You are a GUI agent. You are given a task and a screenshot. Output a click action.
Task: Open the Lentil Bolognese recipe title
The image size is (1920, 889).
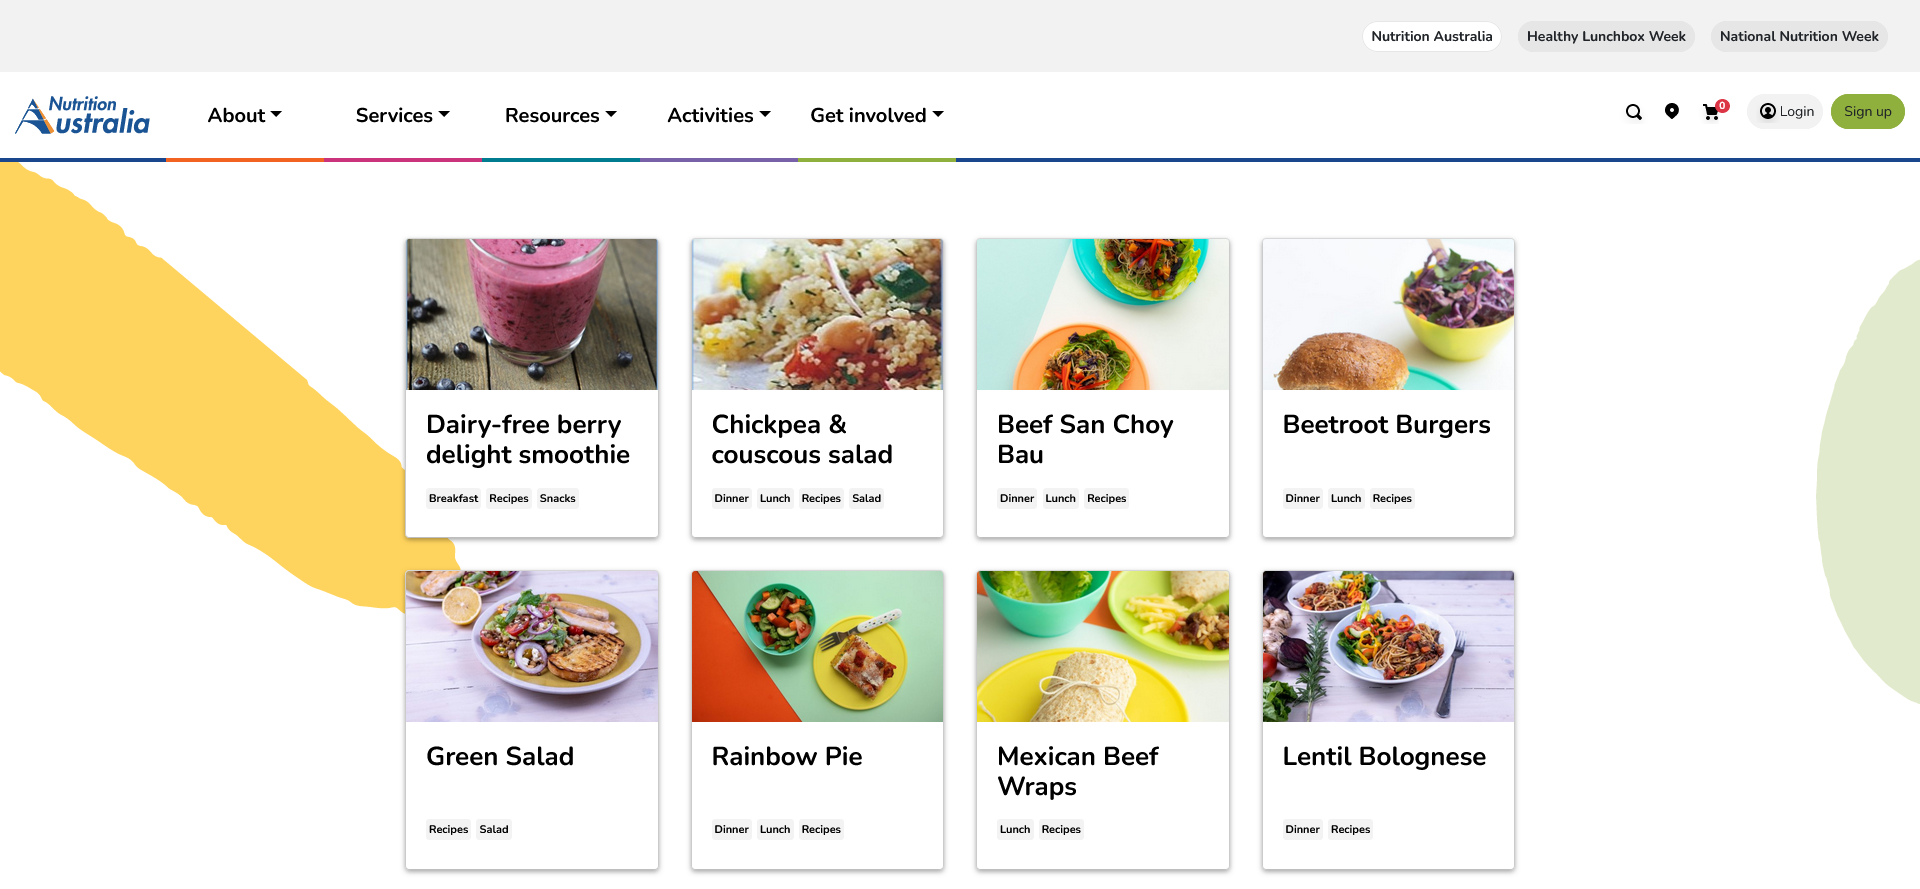click(x=1384, y=757)
